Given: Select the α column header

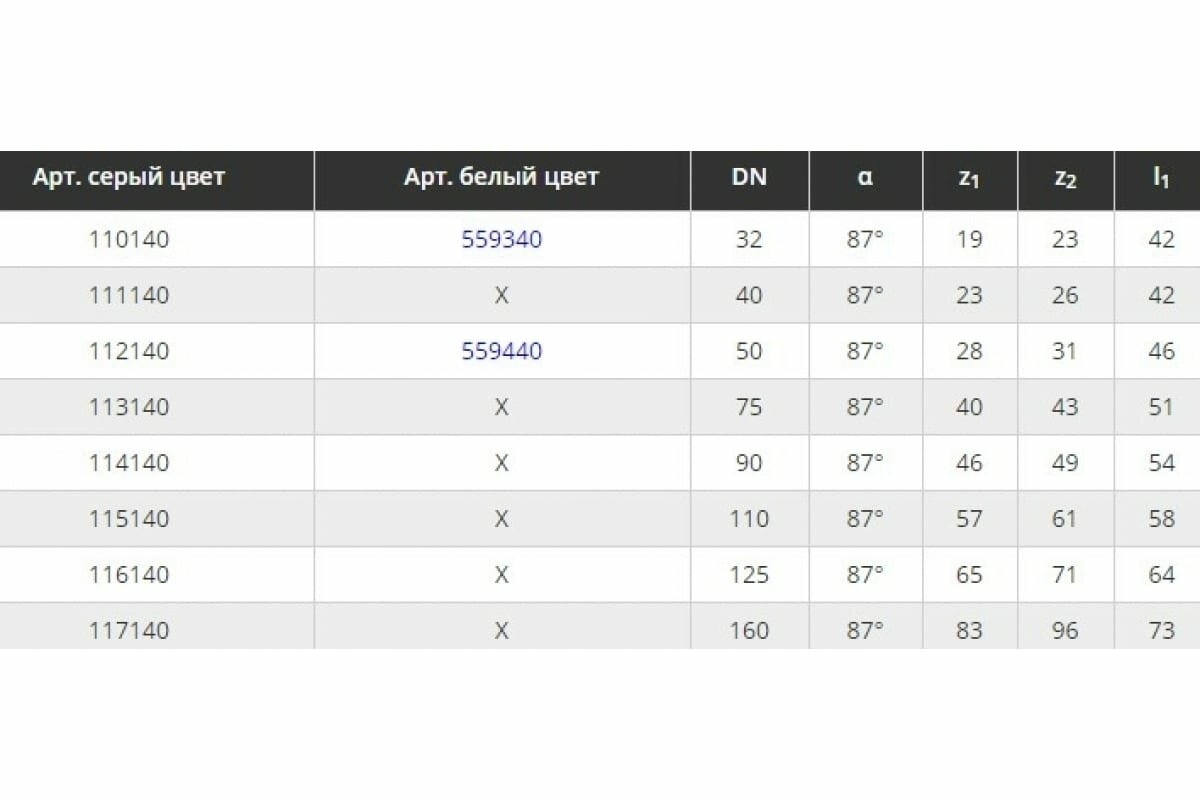Looking at the screenshot, I should pyautogui.click(x=865, y=178).
